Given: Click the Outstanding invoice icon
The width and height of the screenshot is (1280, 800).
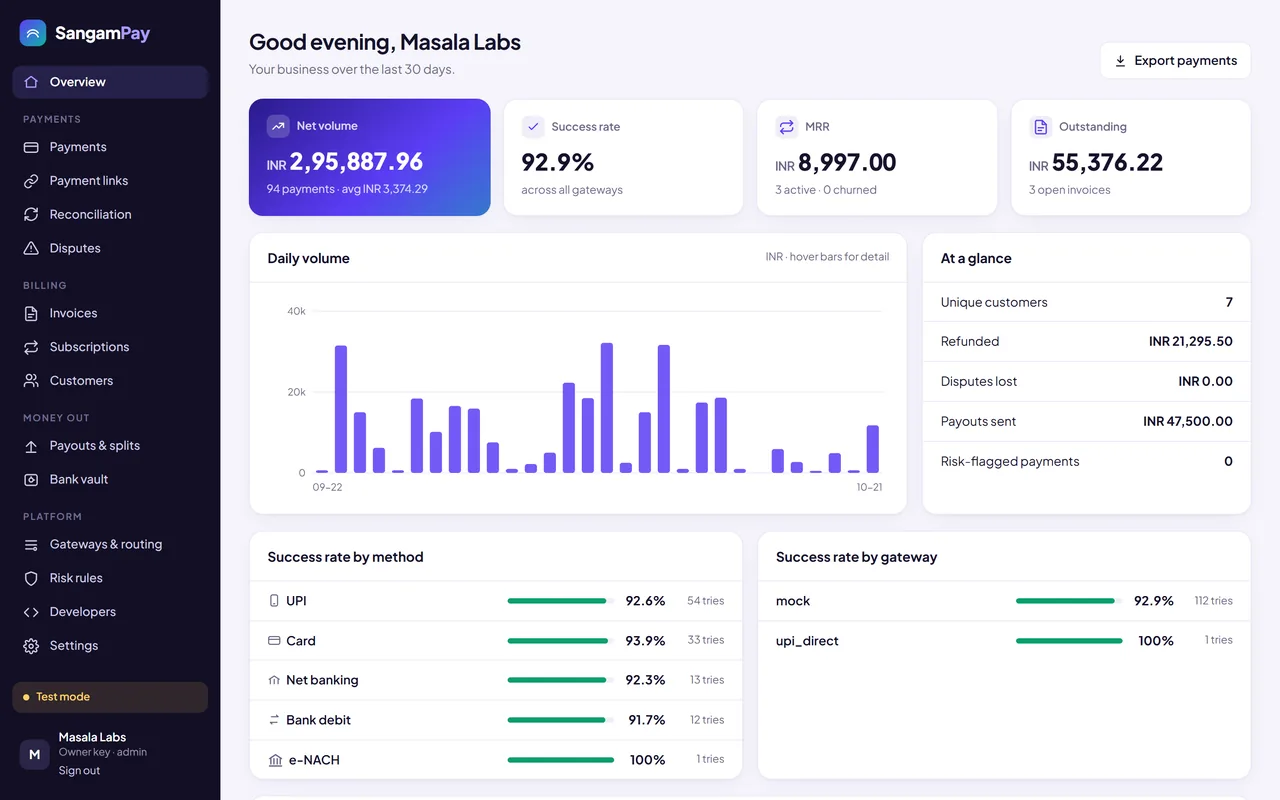Looking at the screenshot, I should pyautogui.click(x=1041, y=127).
